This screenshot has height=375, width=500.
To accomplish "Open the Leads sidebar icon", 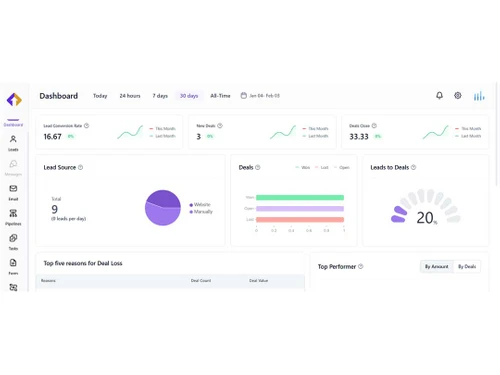I will click(x=13, y=139).
